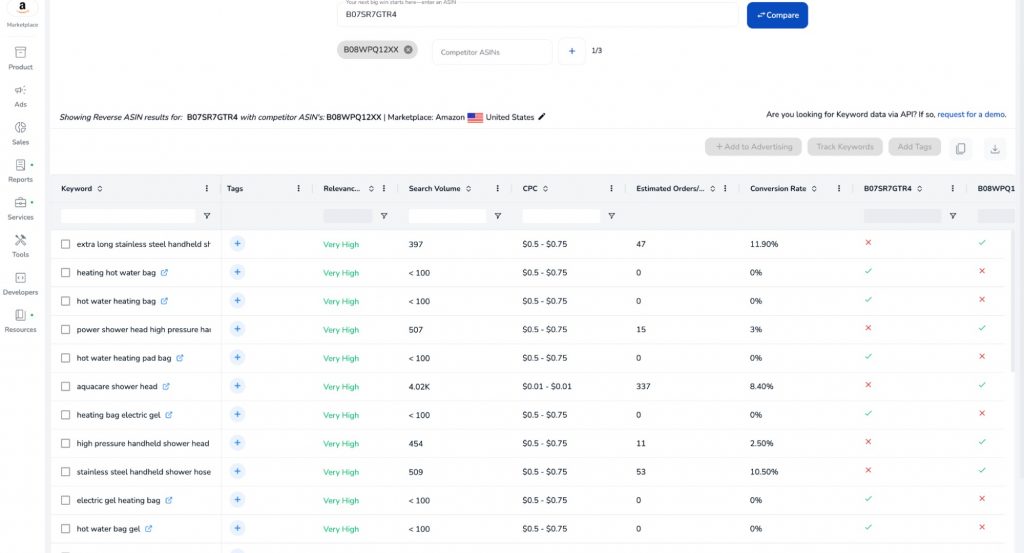This screenshot has width=1024, height=553.
Task: Open Keyword column options menu
Action: 207,189
